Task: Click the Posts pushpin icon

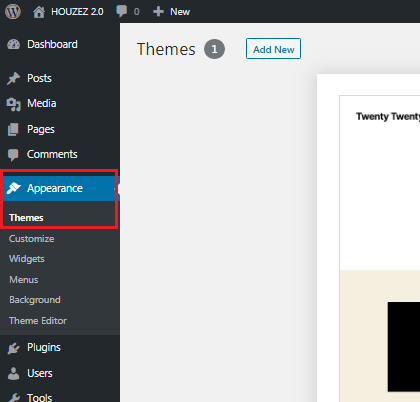Action: tap(14, 79)
